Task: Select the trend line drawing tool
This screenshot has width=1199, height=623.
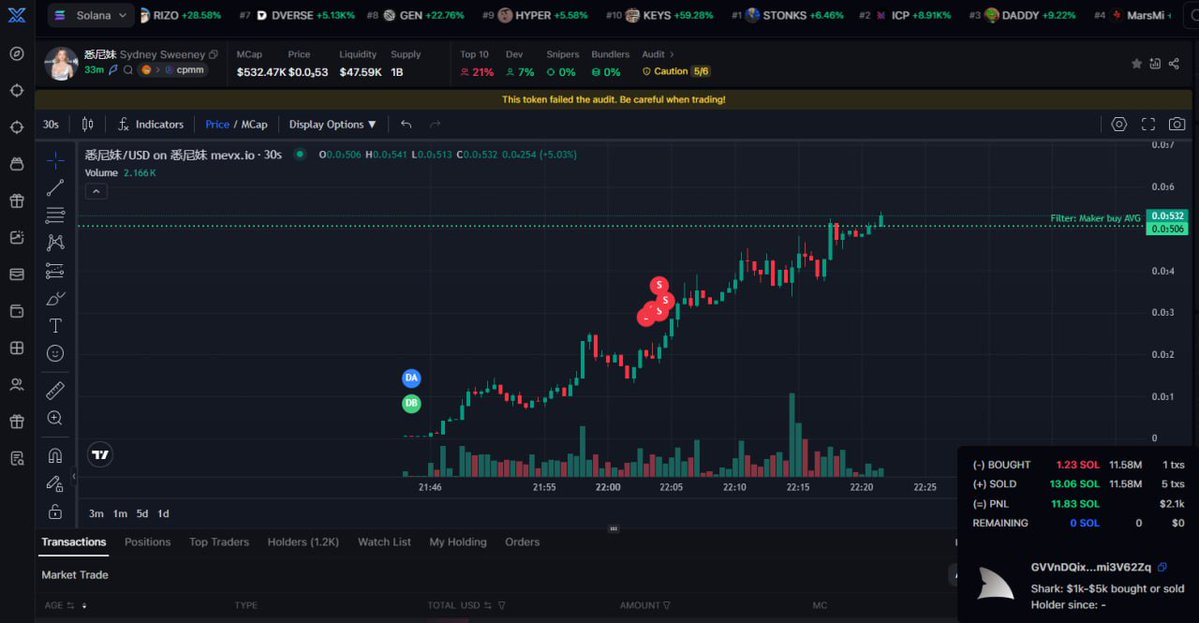Action: click(55, 188)
